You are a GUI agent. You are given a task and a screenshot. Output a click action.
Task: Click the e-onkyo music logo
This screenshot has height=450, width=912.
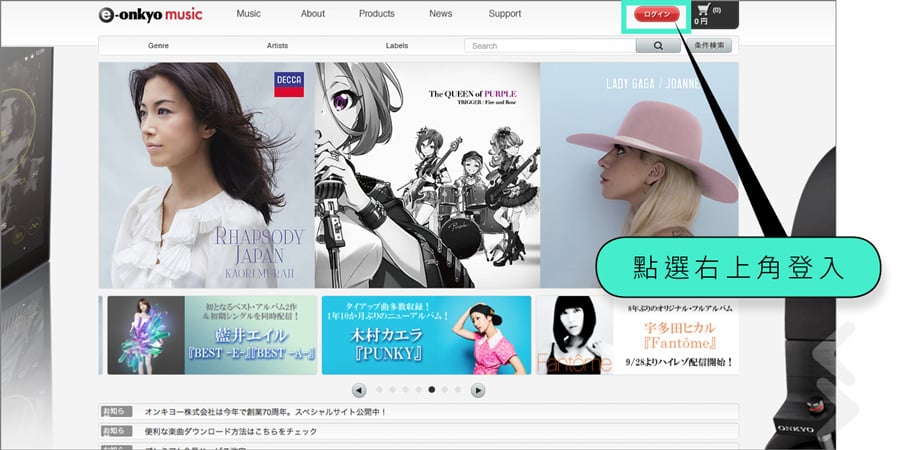(x=150, y=14)
